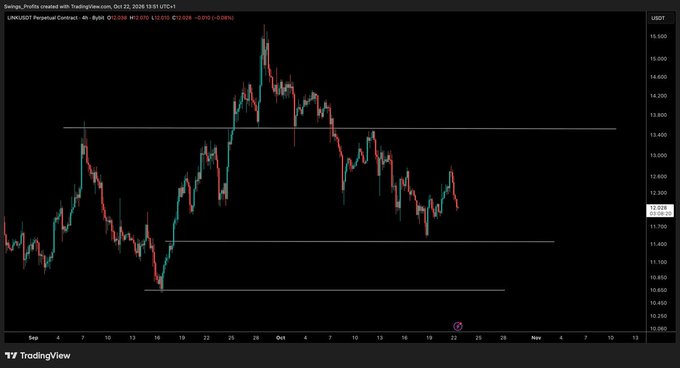Click the 28 date label before Oct
The height and width of the screenshot is (368, 680).
pyautogui.click(x=256, y=338)
